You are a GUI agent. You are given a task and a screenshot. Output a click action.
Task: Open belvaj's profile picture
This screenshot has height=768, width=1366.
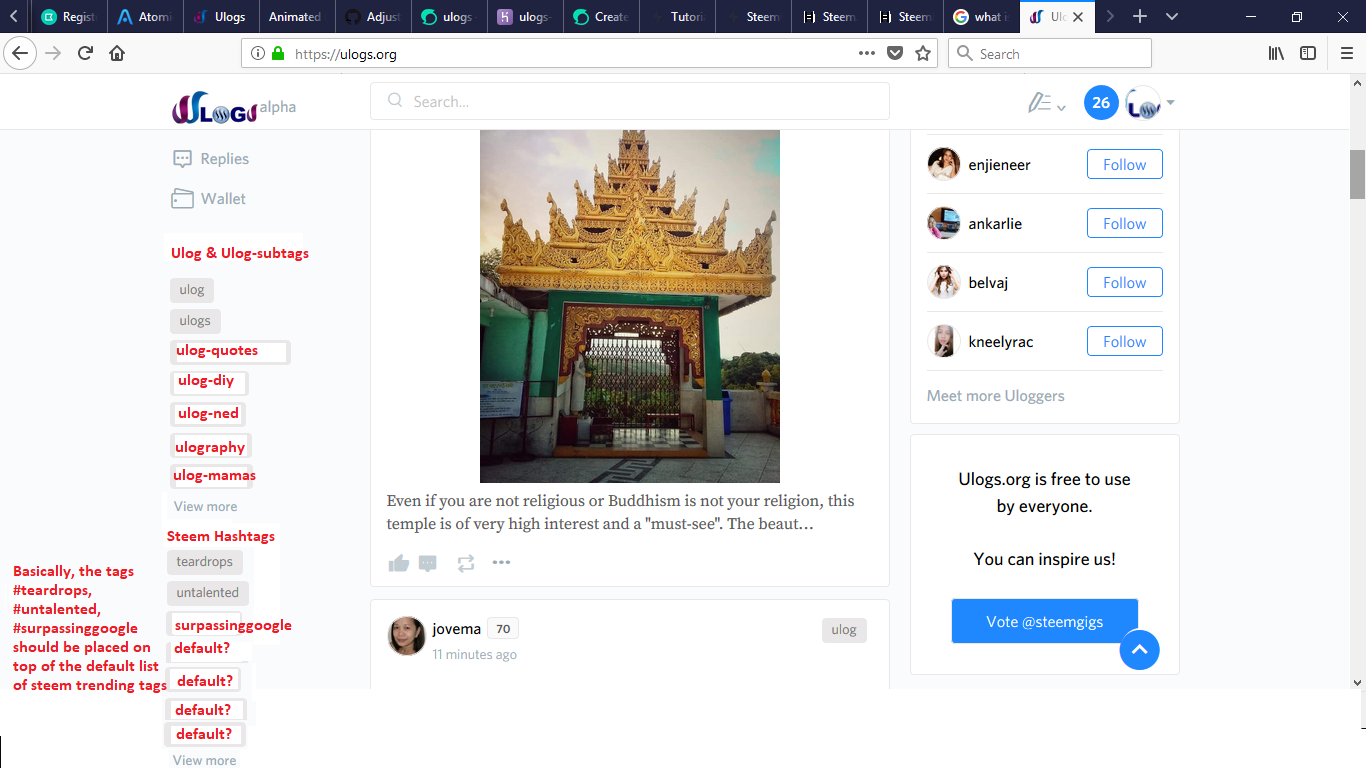pos(944,282)
